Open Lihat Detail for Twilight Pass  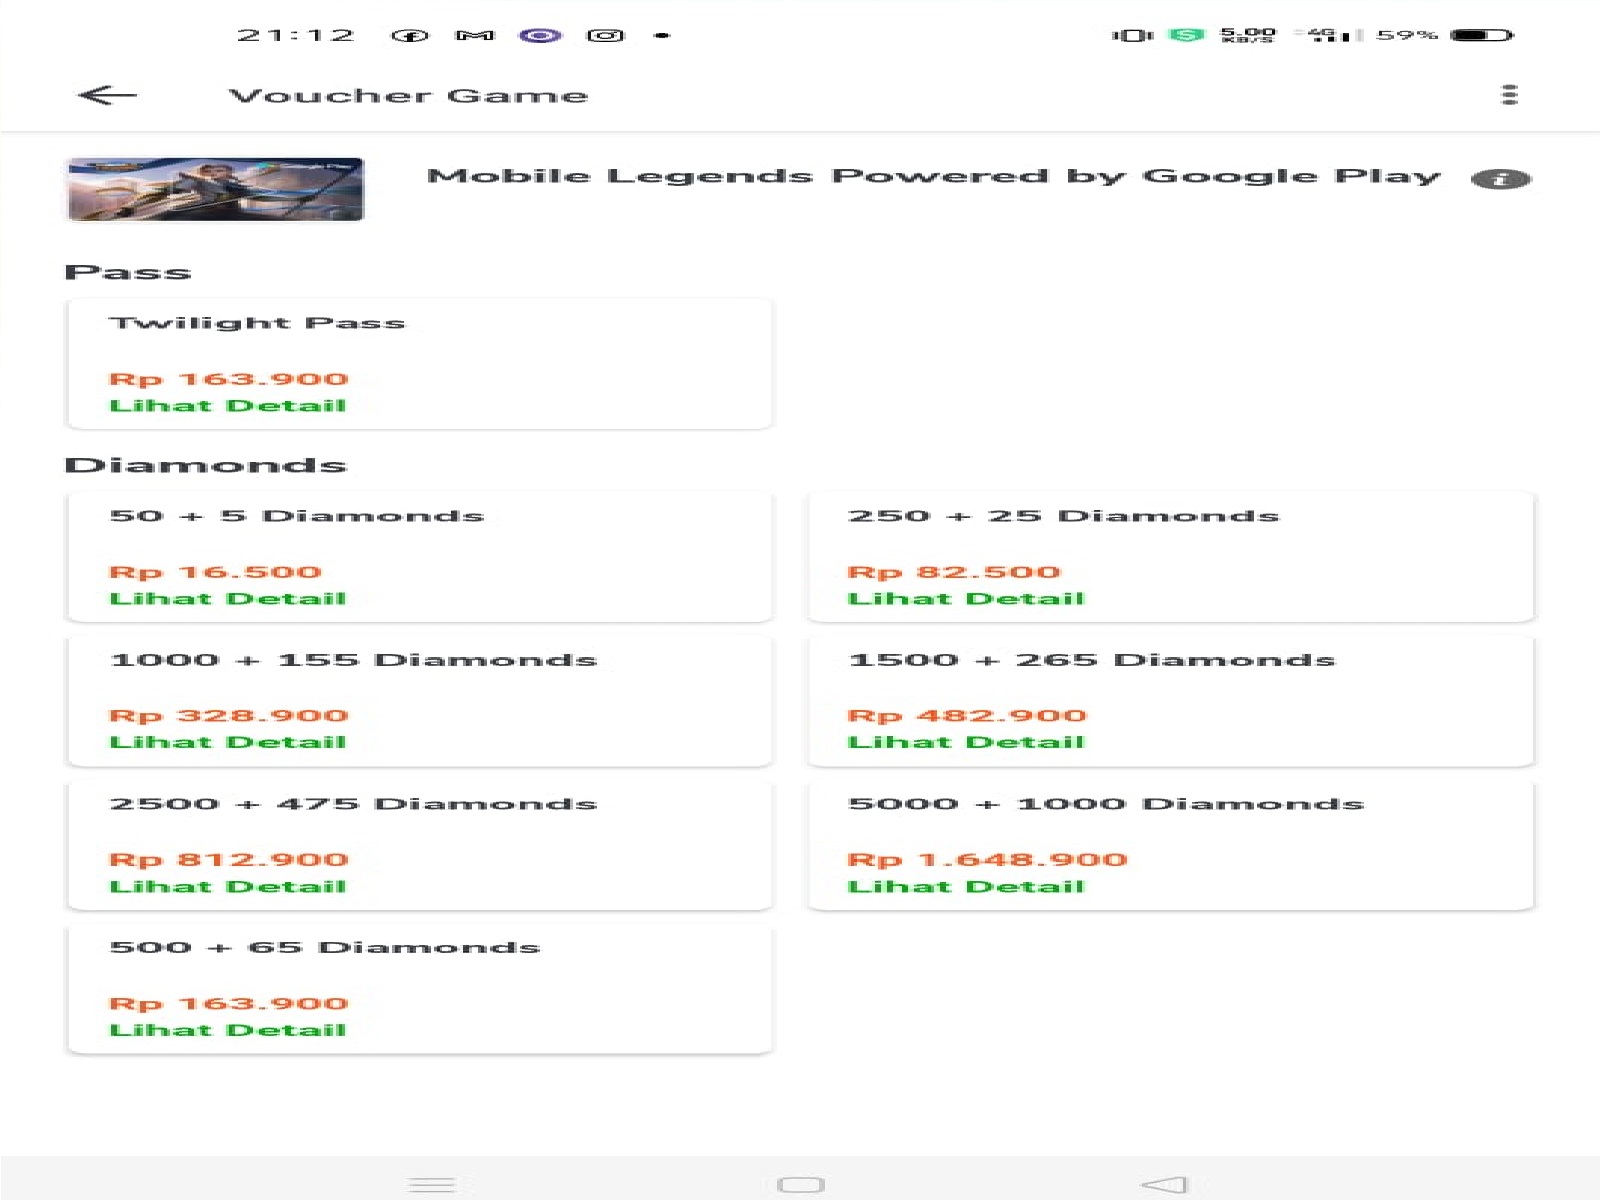228,405
